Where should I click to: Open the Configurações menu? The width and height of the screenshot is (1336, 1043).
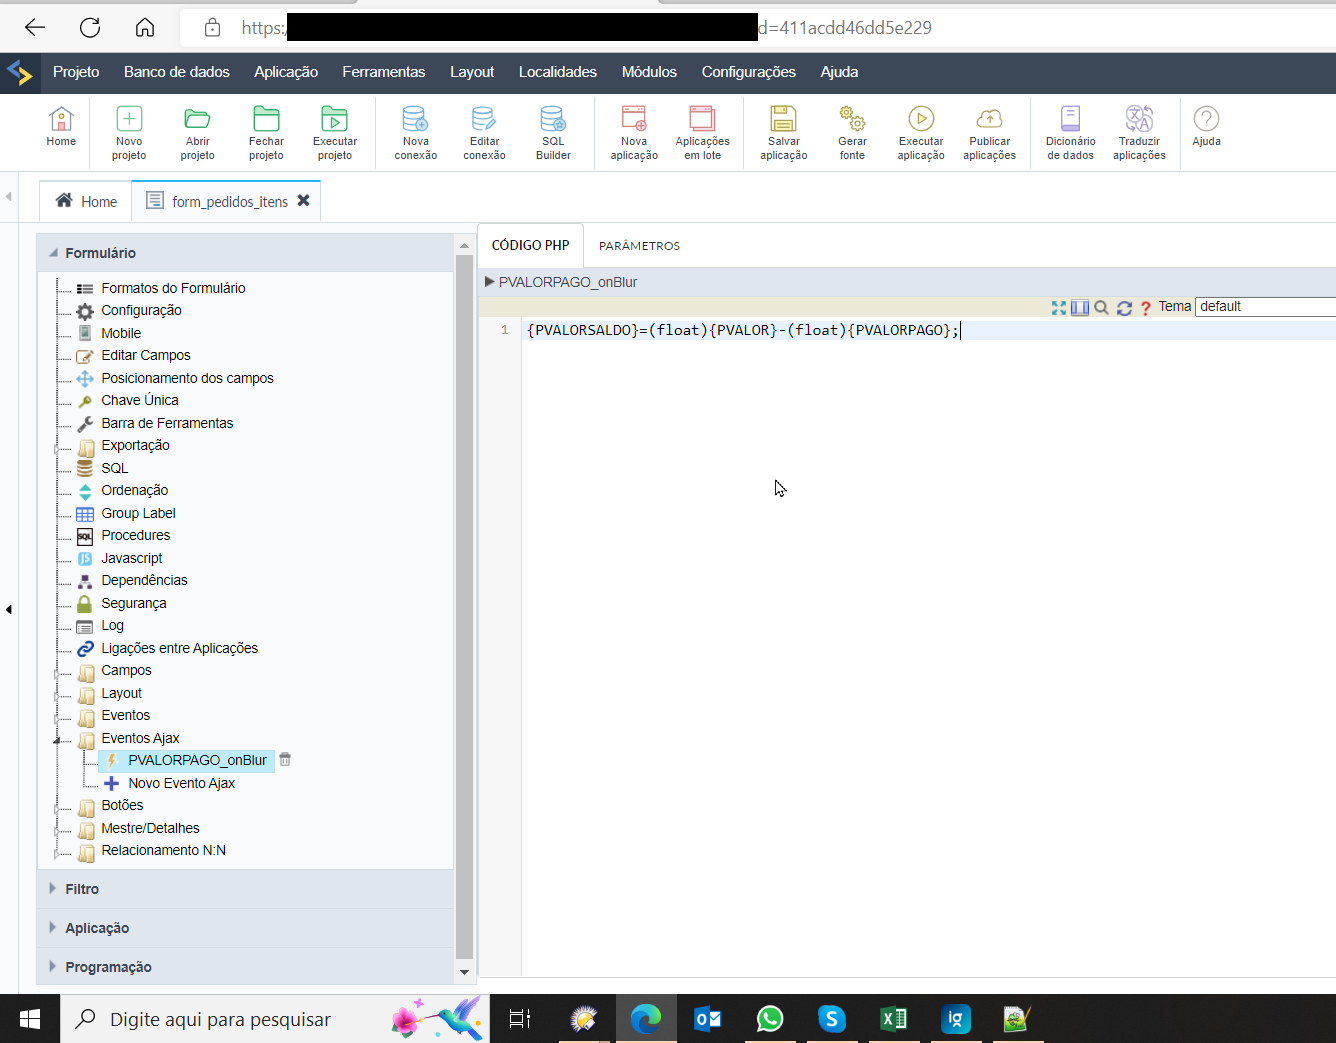coord(749,72)
